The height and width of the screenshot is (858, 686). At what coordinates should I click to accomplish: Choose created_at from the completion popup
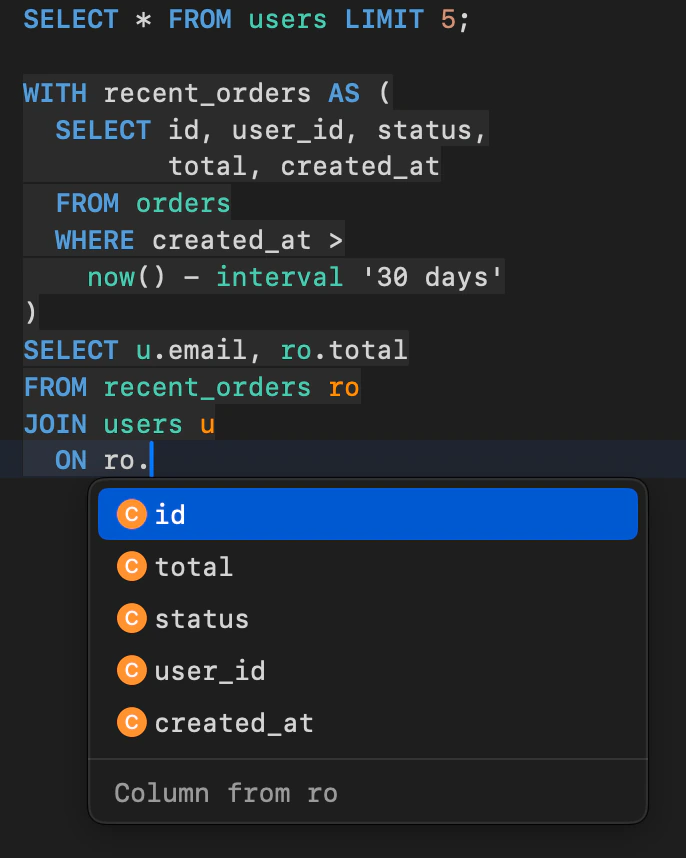pyautogui.click(x=368, y=722)
